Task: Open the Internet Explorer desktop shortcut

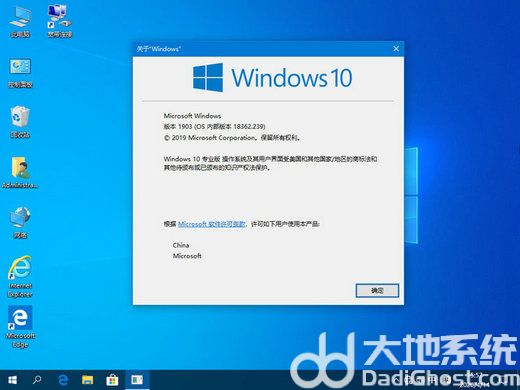Action: point(20,277)
